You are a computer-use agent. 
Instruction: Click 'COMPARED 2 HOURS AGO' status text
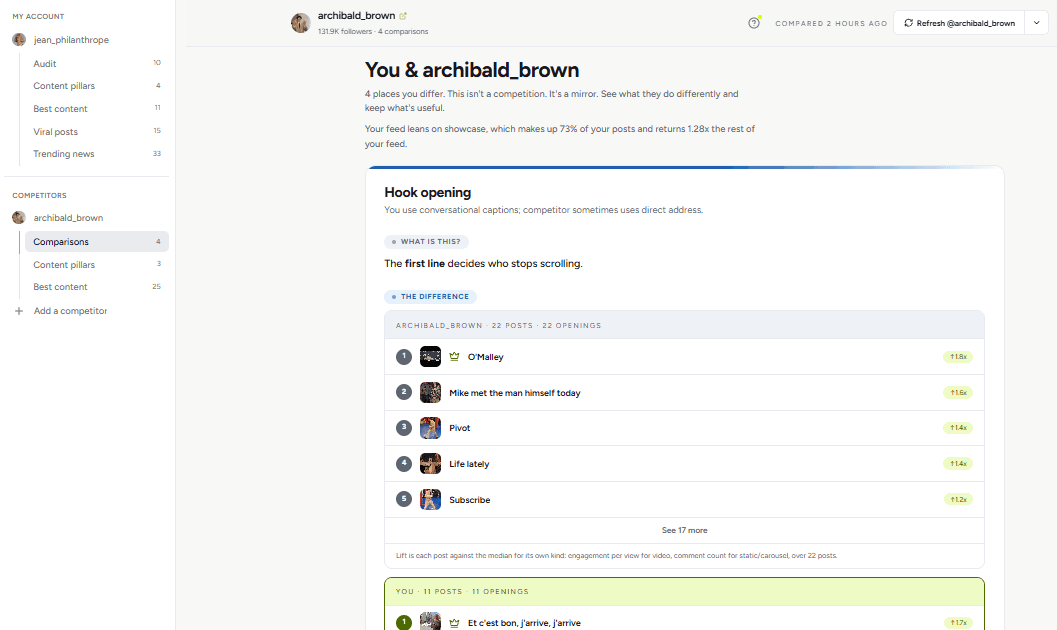[831, 23]
